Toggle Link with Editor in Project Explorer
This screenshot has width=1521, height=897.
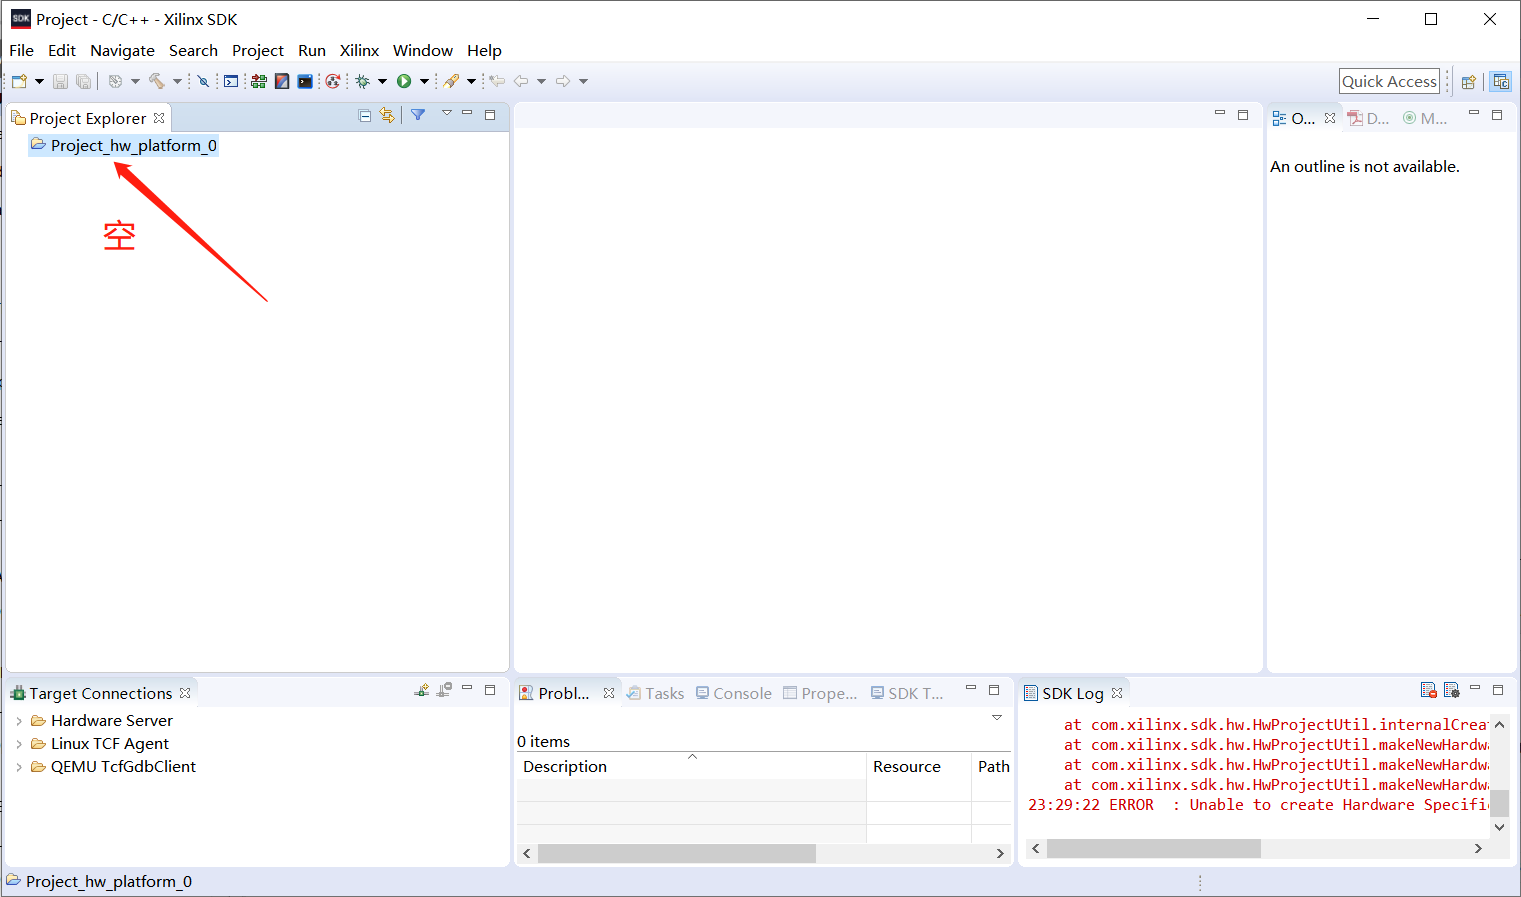pyautogui.click(x=387, y=115)
